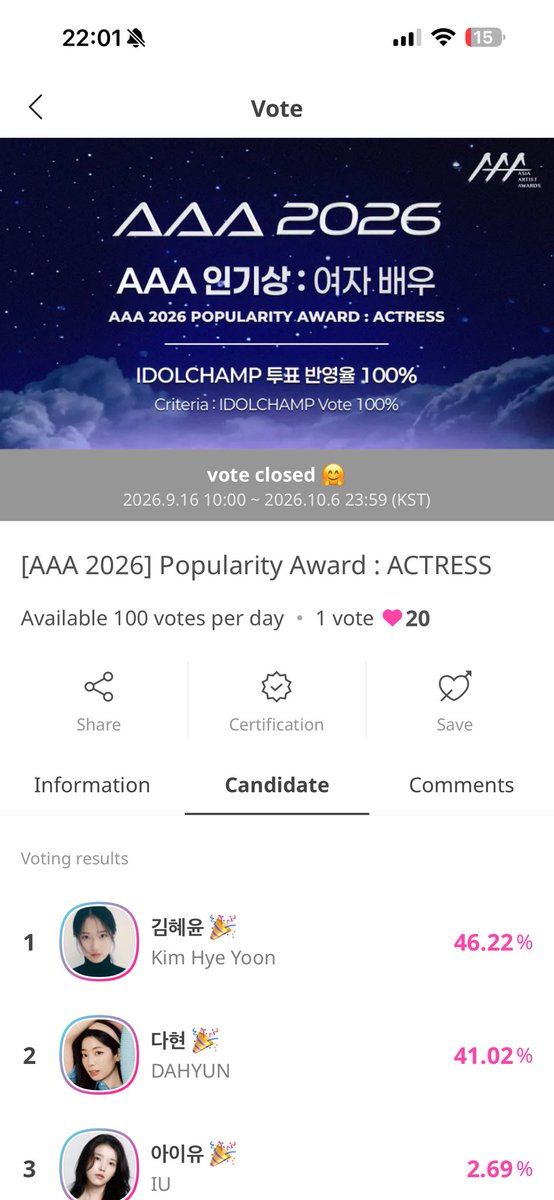The width and height of the screenshot is (554, 1200).
Task: Tap the 46.22% result for Kim Hye Yoon
Action: pos(493,942)
